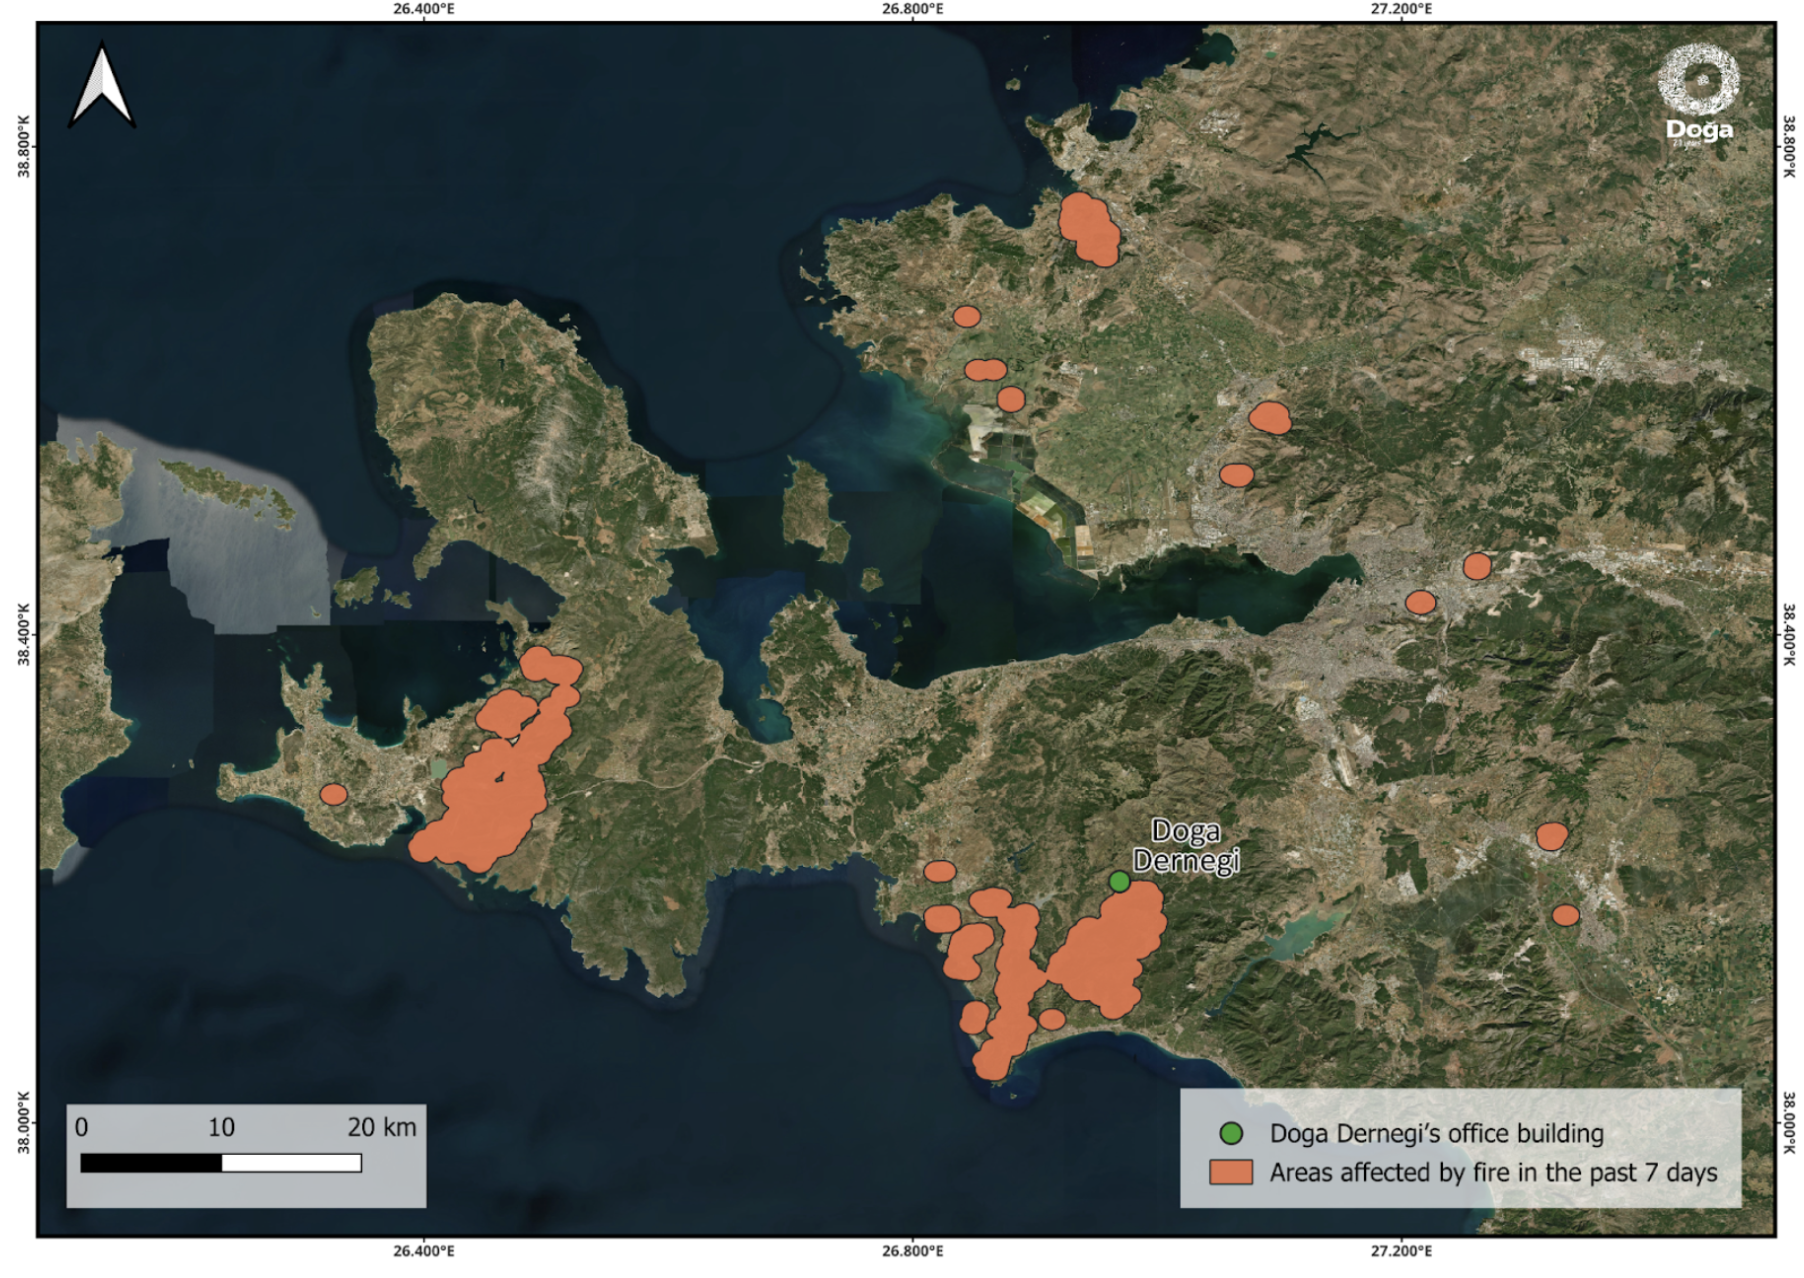Viewport: 1804px width, 1278px height.
Task: Click the 'Doga' logo wordmark
Action: point(1699,130)
